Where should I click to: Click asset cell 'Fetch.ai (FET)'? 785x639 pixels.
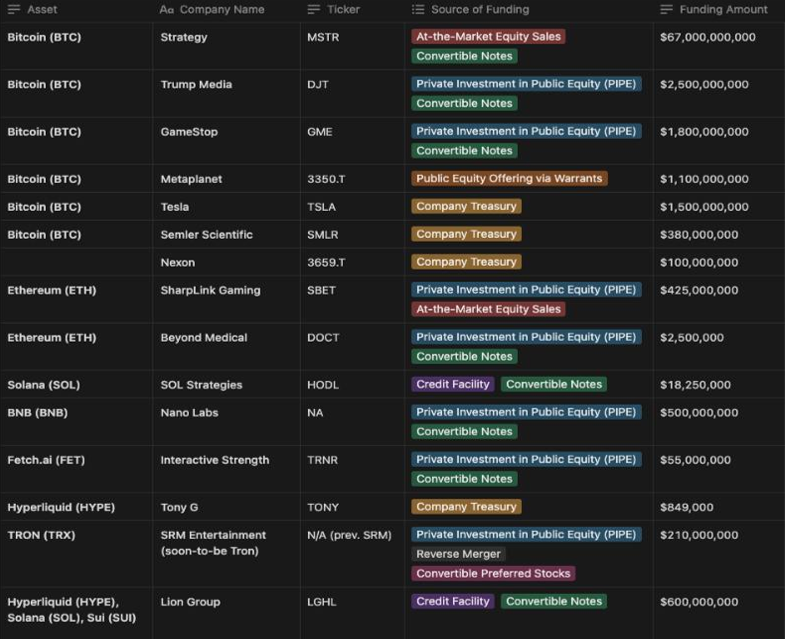pyautogui.click(x=46, y=460)
